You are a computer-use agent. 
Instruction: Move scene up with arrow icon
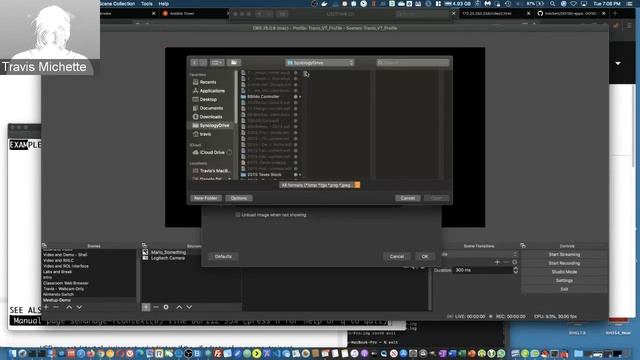pos(69,307)
